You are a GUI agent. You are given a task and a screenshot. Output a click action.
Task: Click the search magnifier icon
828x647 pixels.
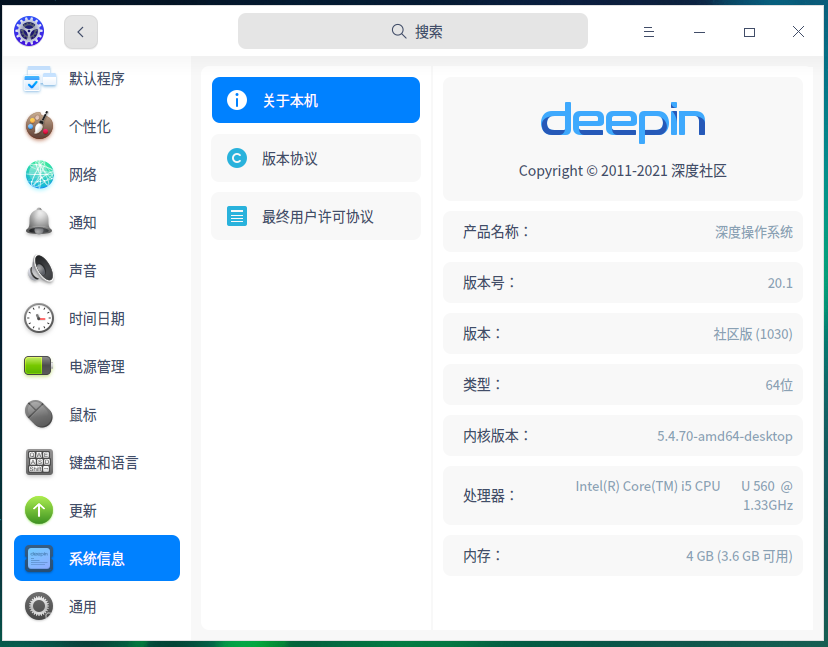point(399,32)
